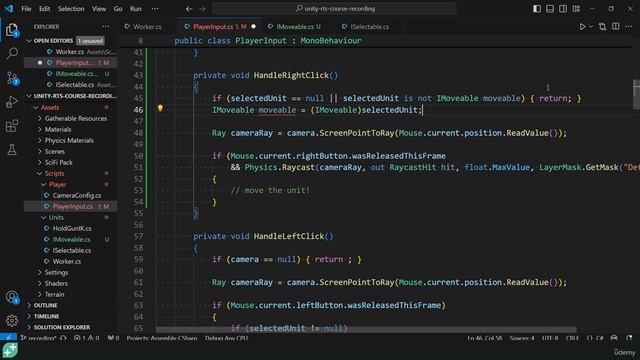The width and height of the screenshot is (640, 360).
Task: Open the Source Control view
Action: pos(12,78)
